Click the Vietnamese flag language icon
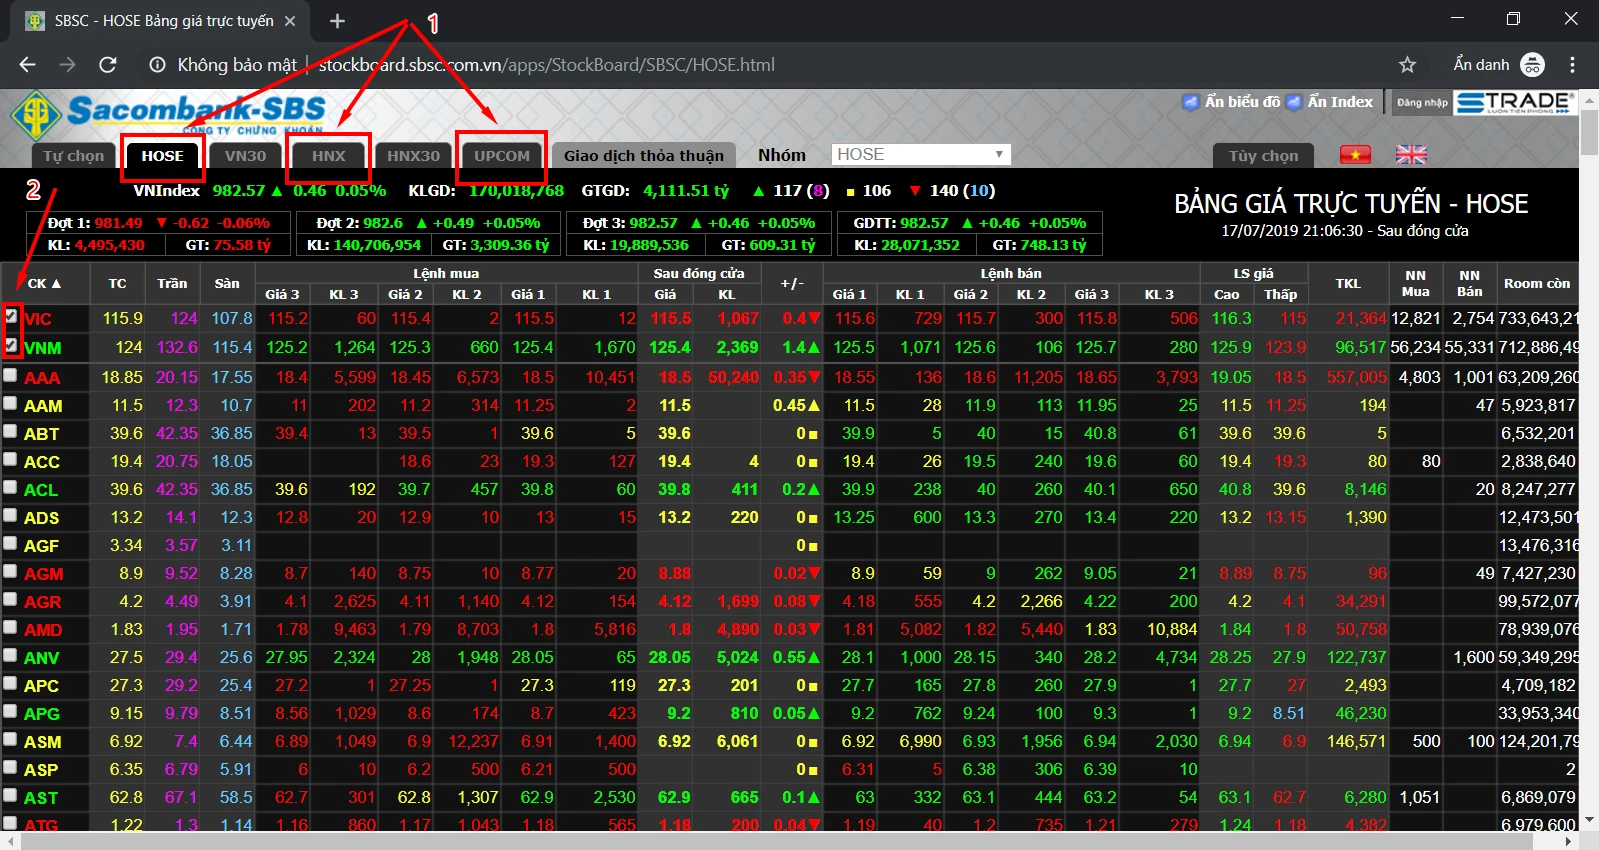The image size is (1599, 850). tap(1355, 154)
